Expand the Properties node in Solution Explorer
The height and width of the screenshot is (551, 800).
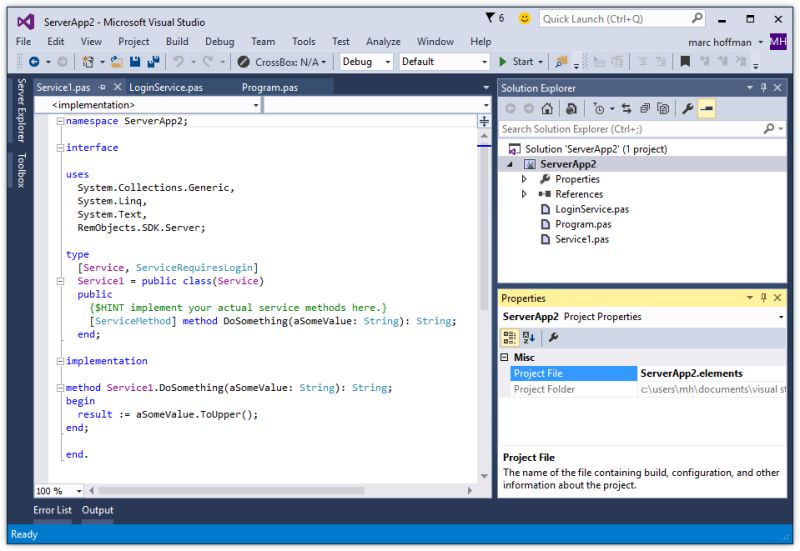click(524, 179)
